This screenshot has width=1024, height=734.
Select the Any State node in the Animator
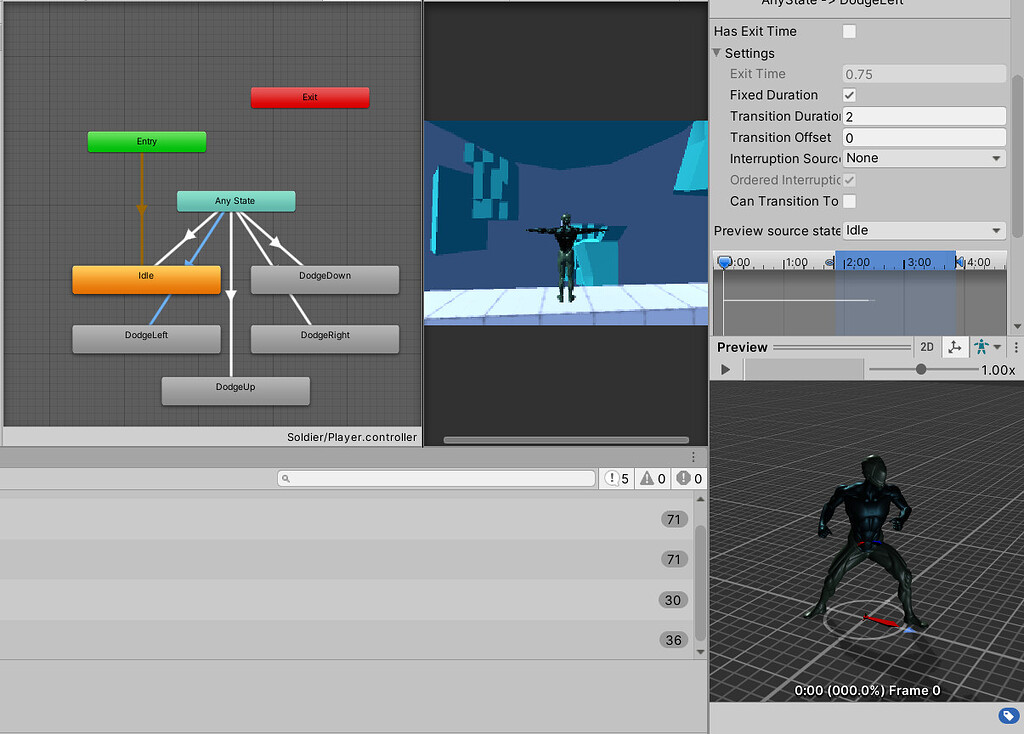(x=235, y=201)
